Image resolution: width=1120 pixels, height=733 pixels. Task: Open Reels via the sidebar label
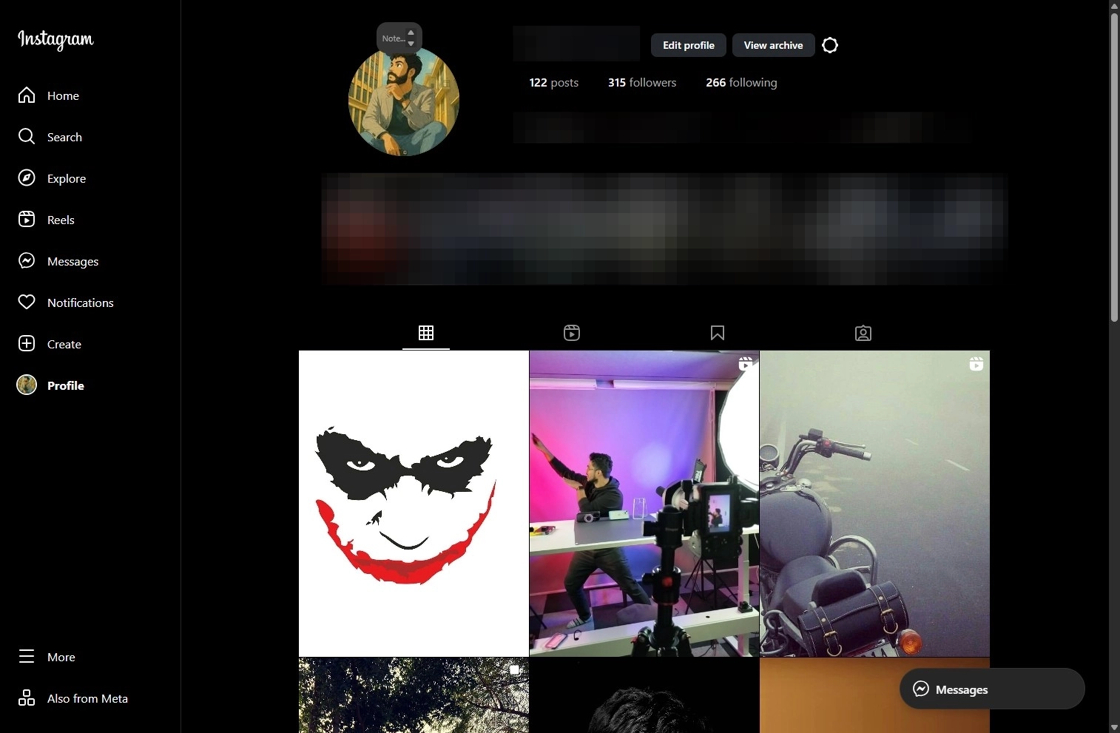click(61, 220)
